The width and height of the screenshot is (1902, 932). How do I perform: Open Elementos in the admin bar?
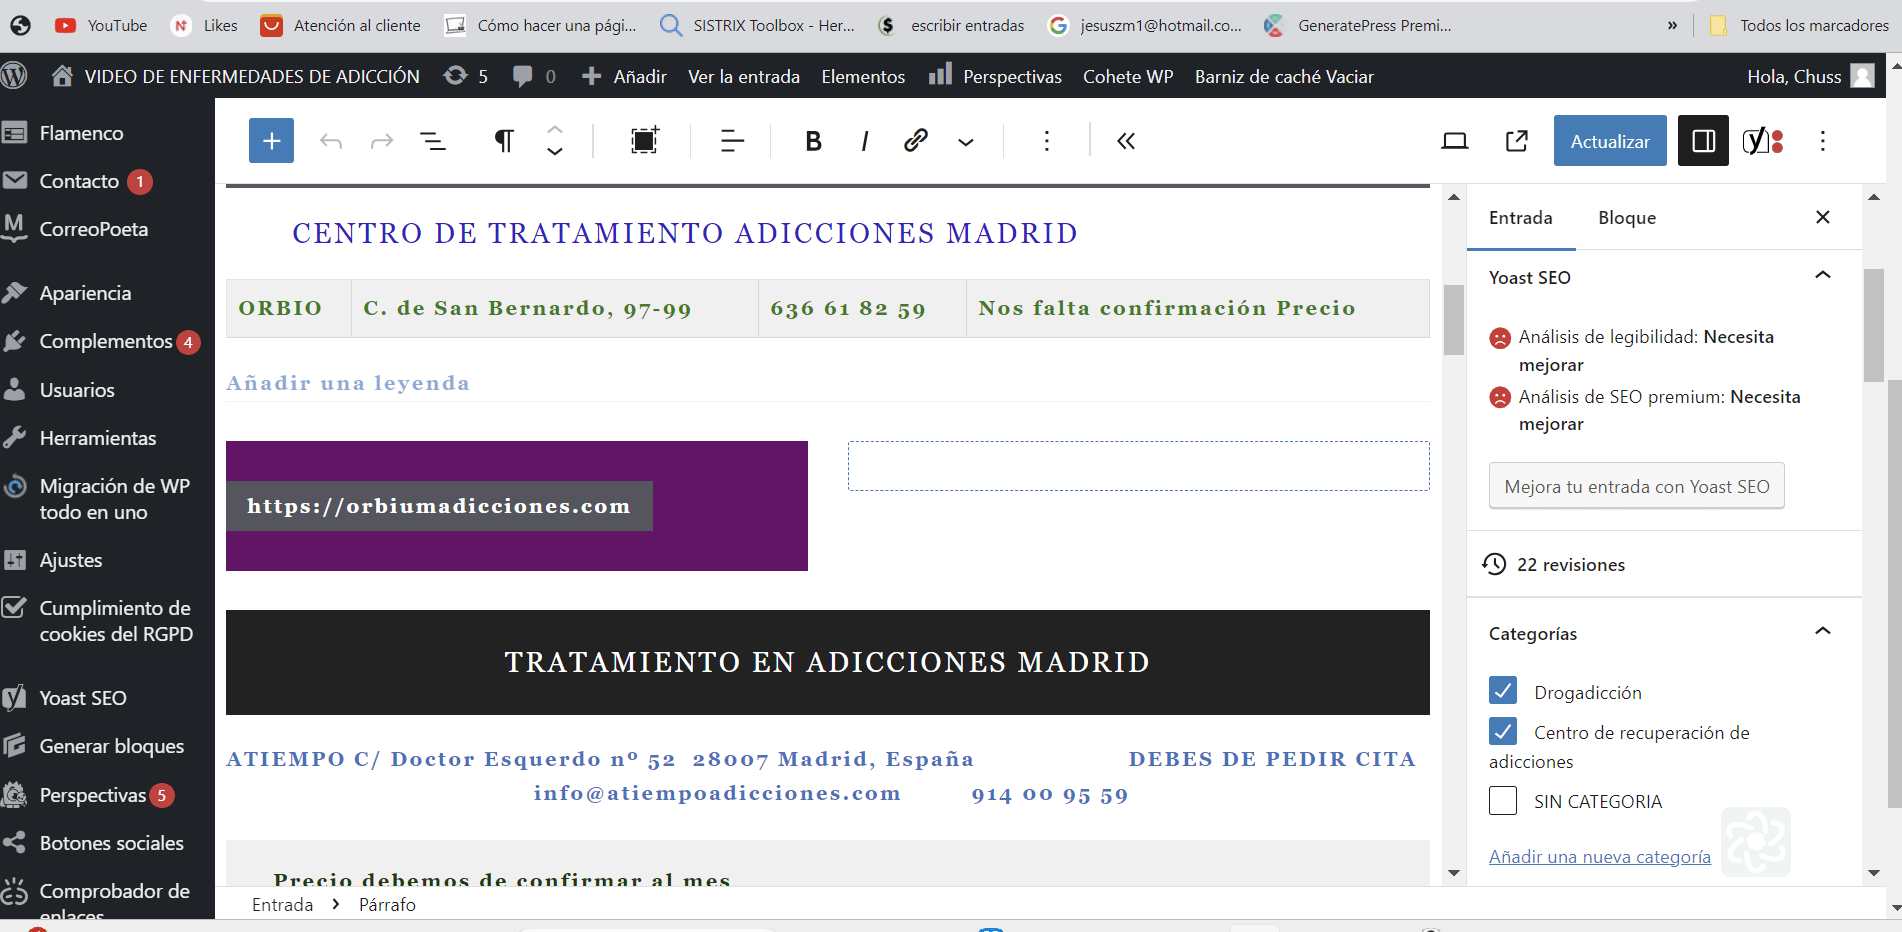tap(863, 76)
